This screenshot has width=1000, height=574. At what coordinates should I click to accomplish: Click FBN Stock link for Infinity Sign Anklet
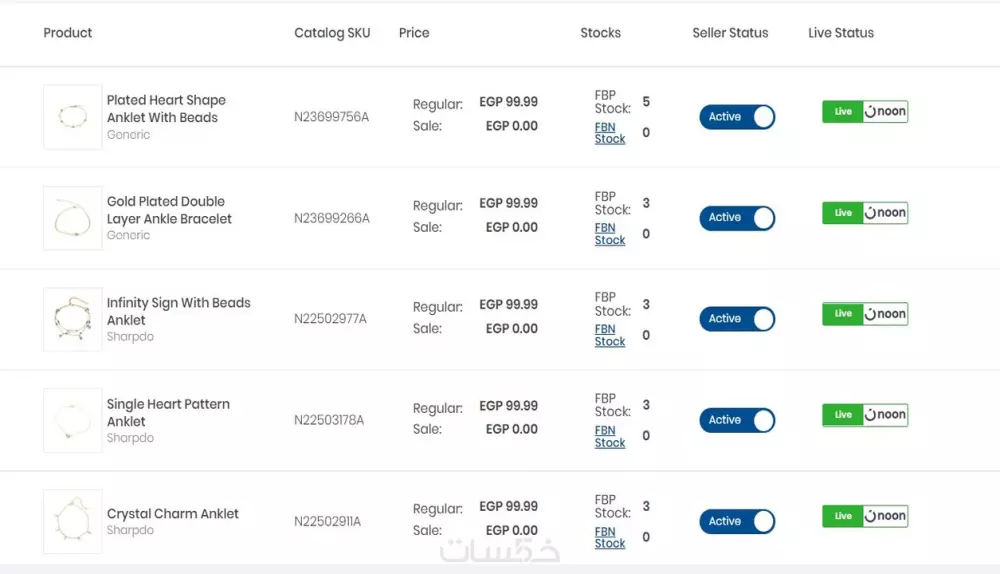(x=609, y=335)
